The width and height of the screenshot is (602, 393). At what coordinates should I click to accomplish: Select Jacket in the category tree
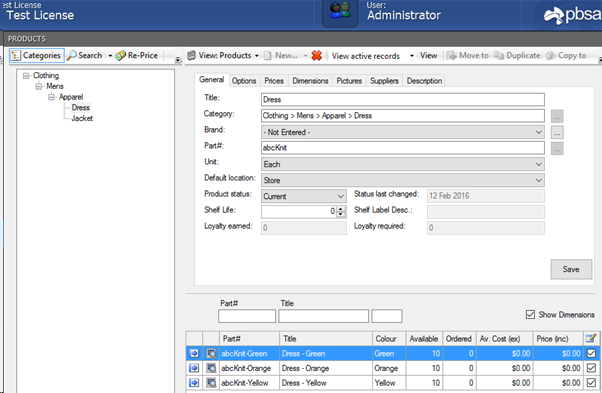[x=82, y=118]
